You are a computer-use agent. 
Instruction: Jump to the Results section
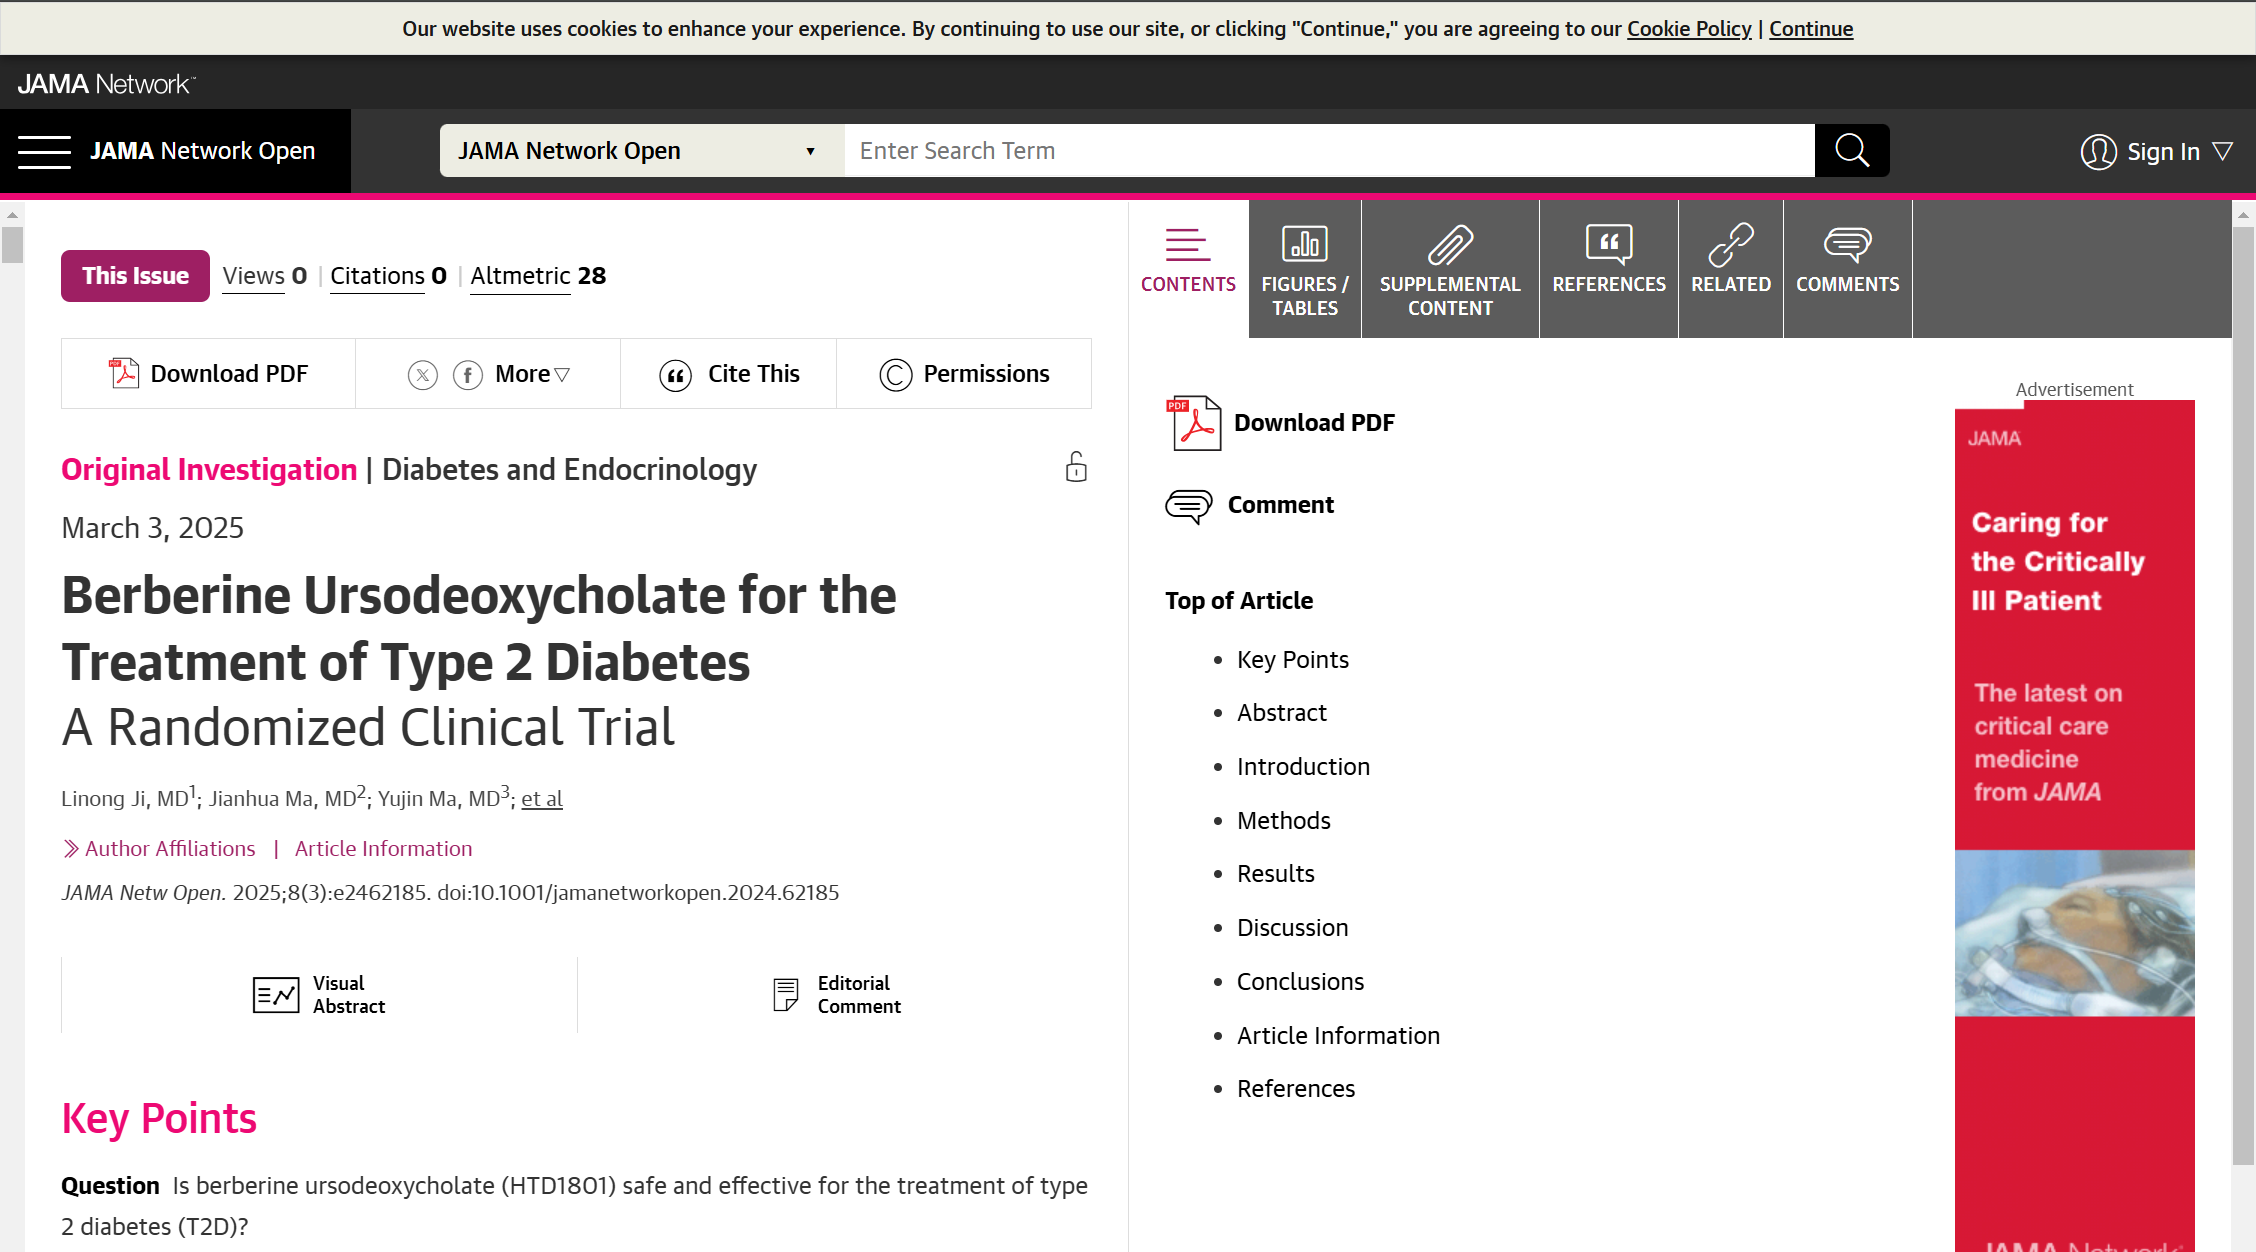(1276, 874)
